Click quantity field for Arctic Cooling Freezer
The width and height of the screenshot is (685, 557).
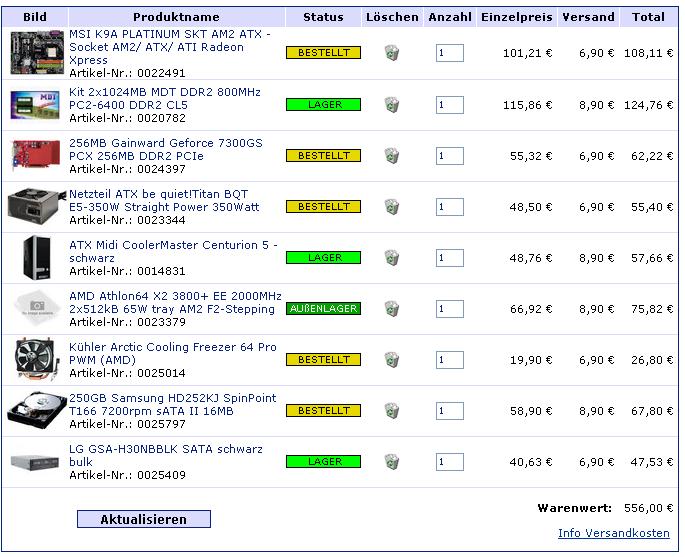point(450,360)
